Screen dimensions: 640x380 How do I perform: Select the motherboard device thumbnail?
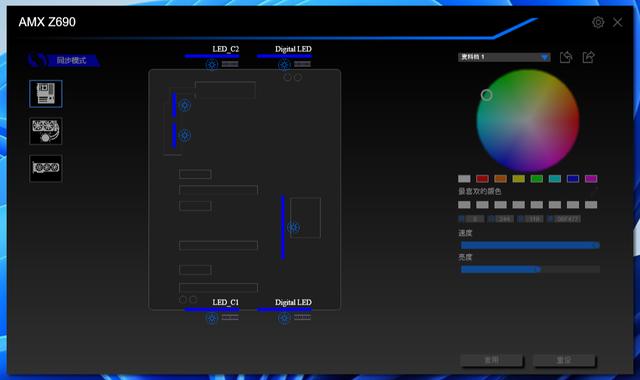point(46,94)
